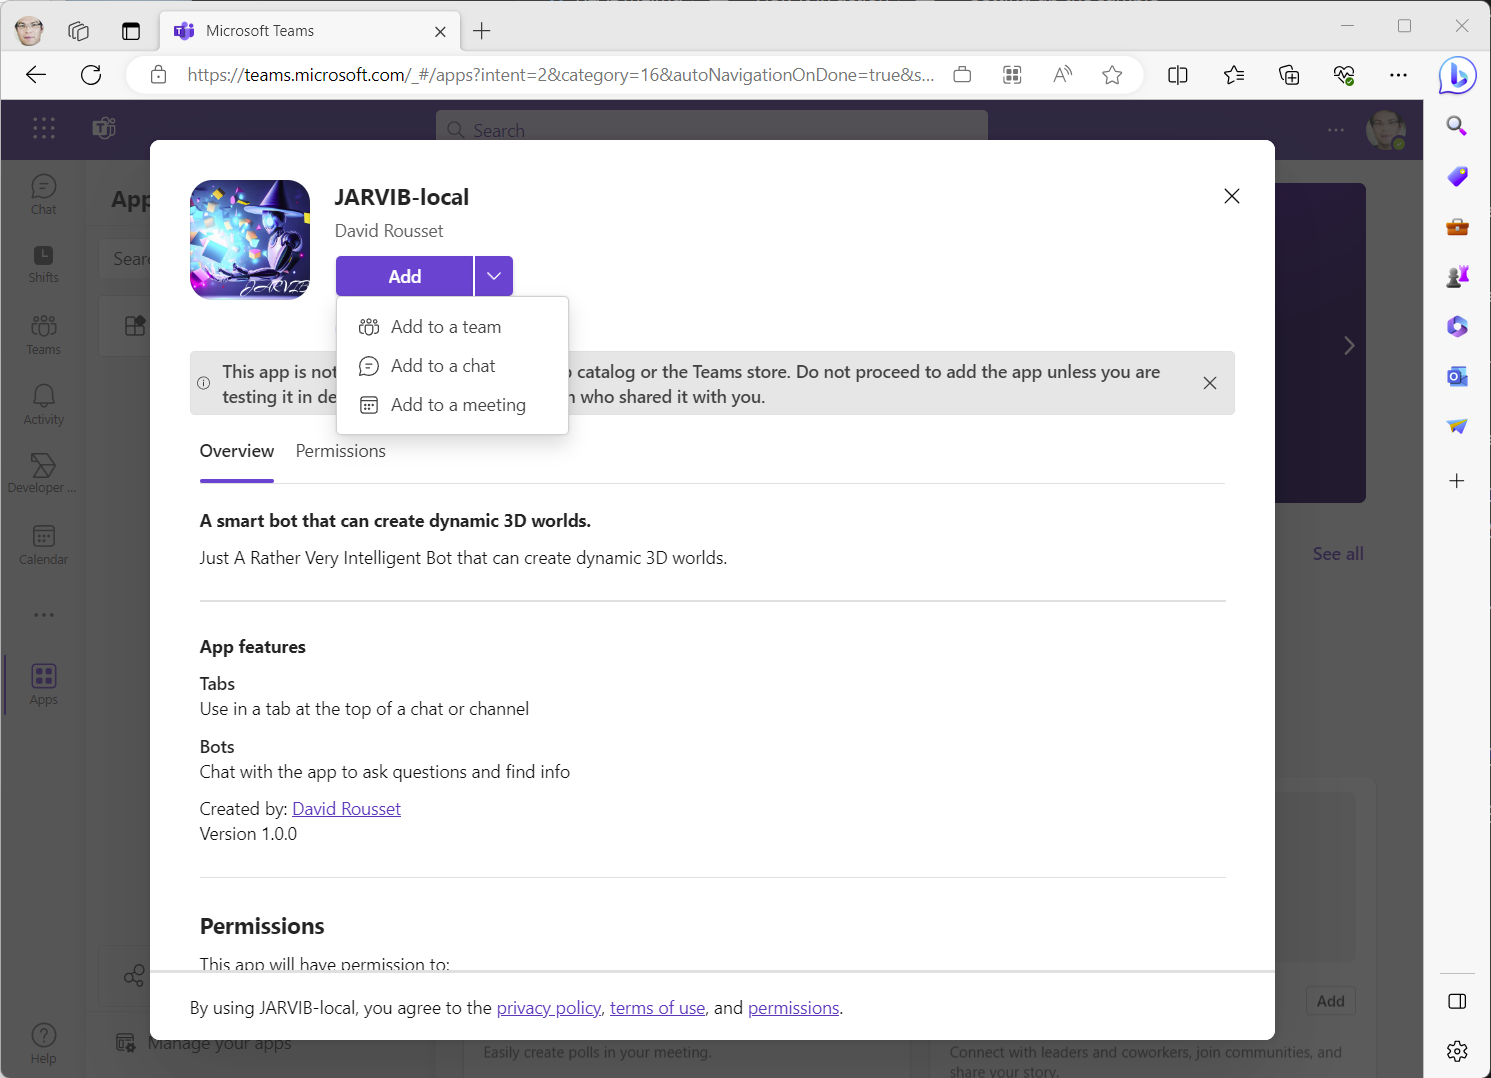Switch to the Permissions tab
Viewport: 1491px width, 1078px height.
point(341,451)
